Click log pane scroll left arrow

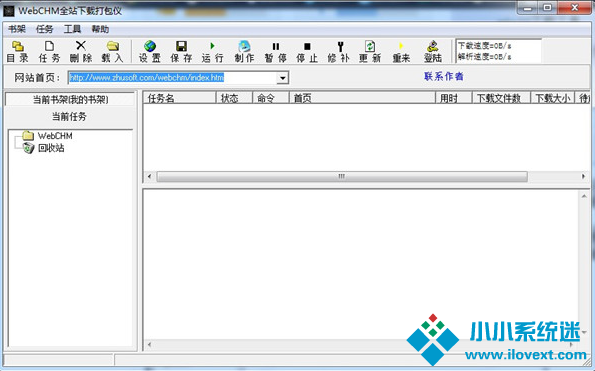pyautogui.click(x=150, y=345)
